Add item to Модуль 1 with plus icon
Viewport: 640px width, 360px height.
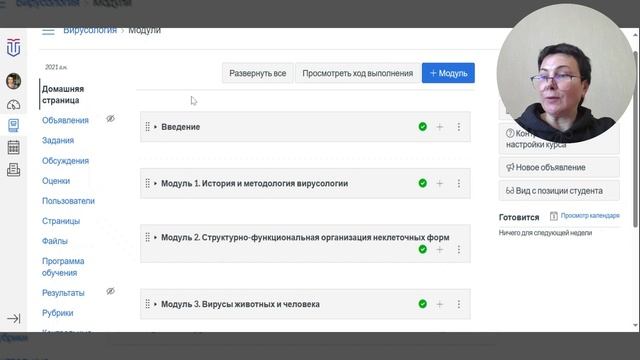click(x=440, y=183)
